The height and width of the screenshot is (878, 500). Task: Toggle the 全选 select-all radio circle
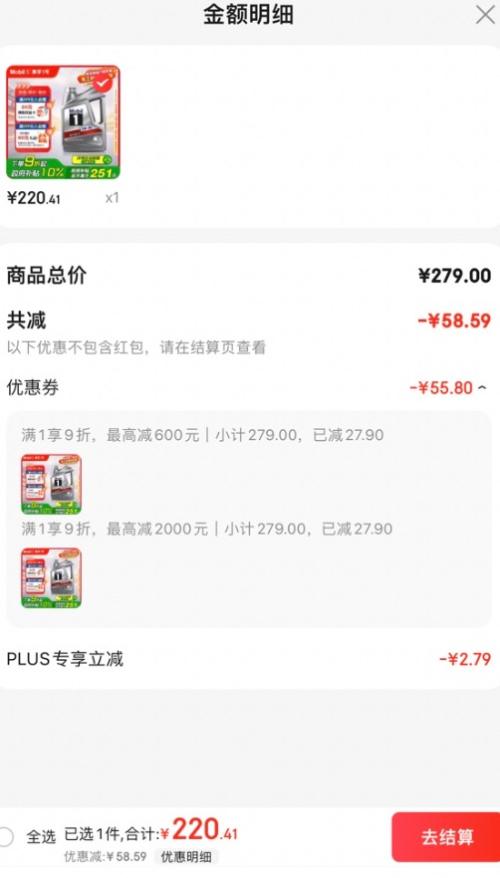6,837
